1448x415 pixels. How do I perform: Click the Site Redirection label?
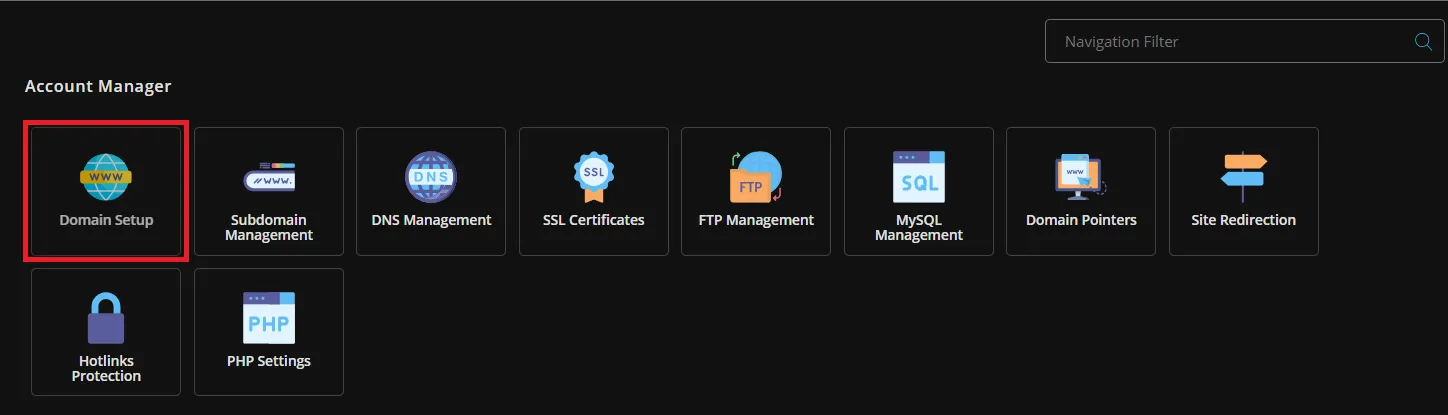[x=1244, y=220]
